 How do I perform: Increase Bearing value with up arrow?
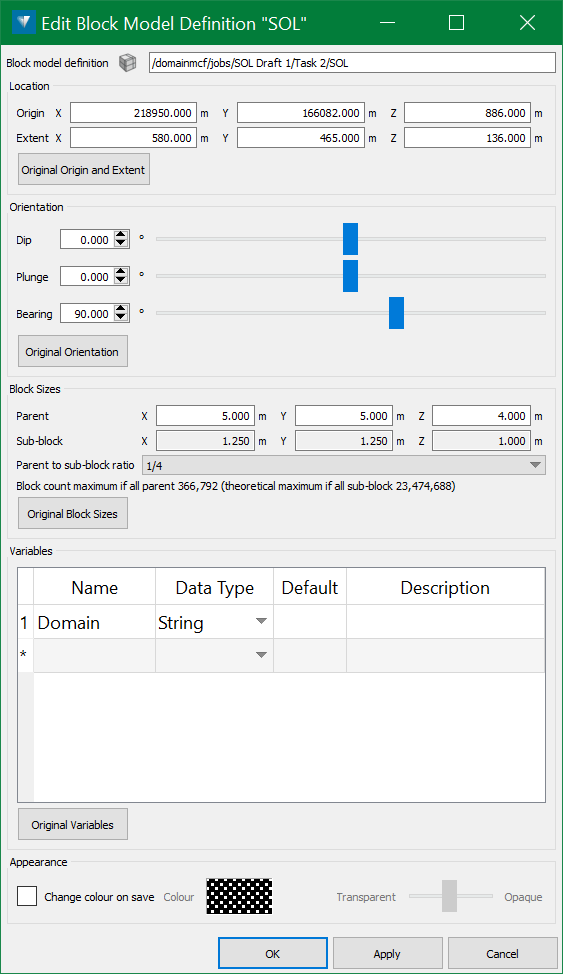click(x=121, y=309)
